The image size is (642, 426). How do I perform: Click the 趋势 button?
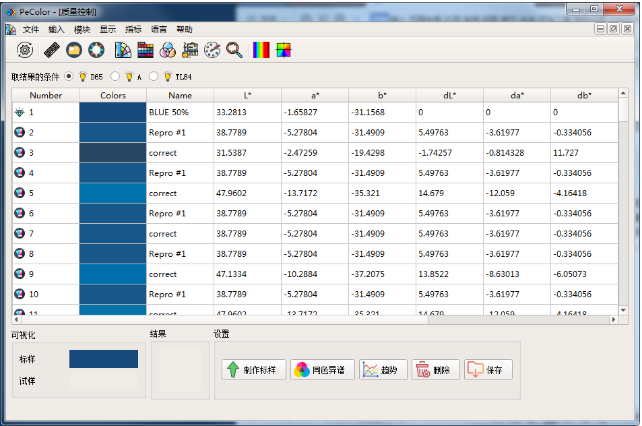click(x=383, y=369)
